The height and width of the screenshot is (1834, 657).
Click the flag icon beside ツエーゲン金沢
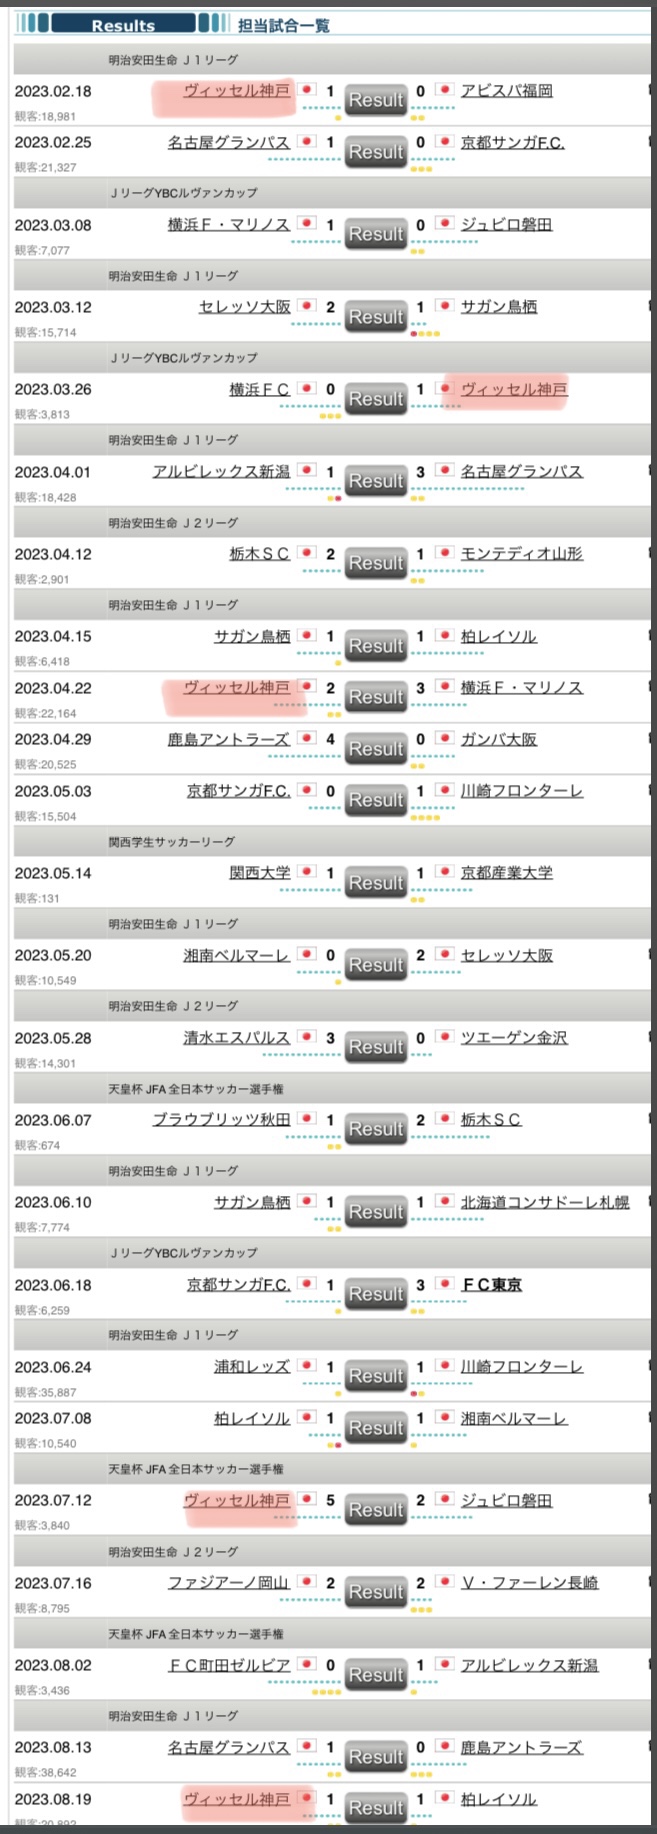click(x=444, y=1037)
